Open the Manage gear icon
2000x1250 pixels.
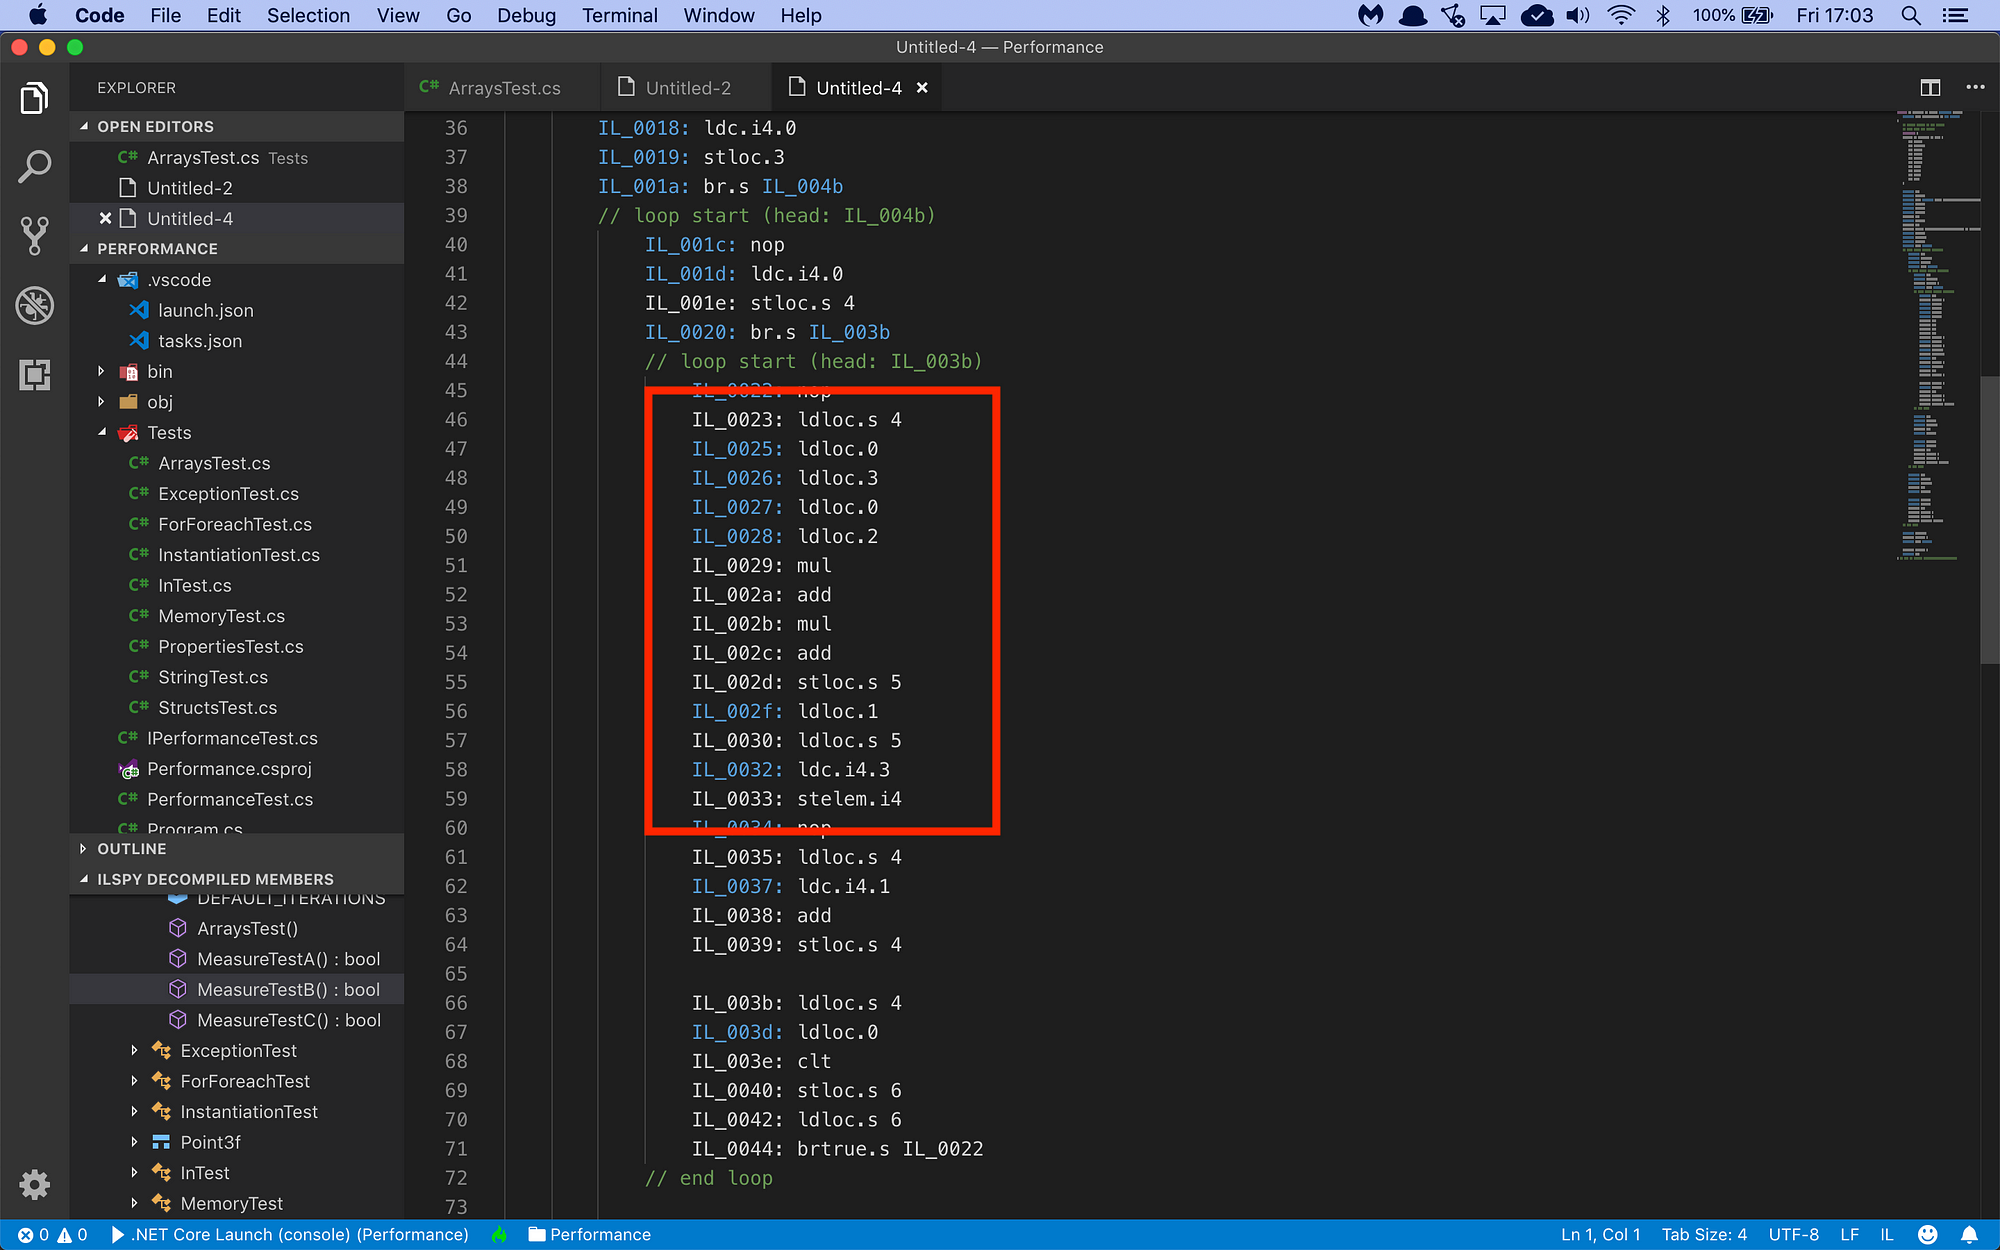coord(34,1185)
